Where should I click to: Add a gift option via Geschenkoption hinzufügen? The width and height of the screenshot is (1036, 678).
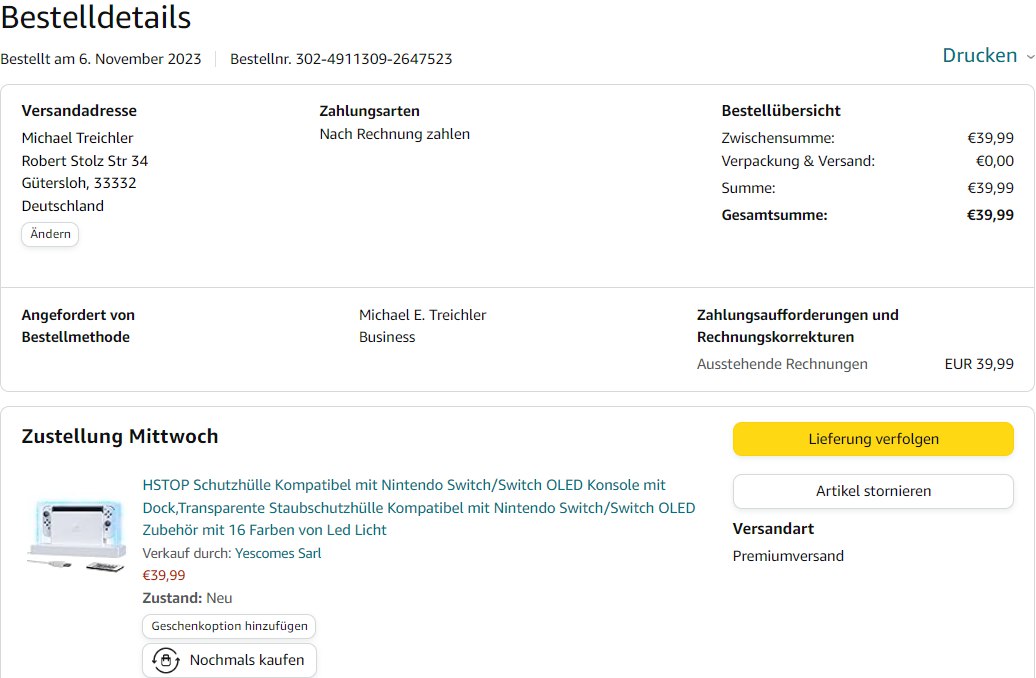click(x=229, y=626)
